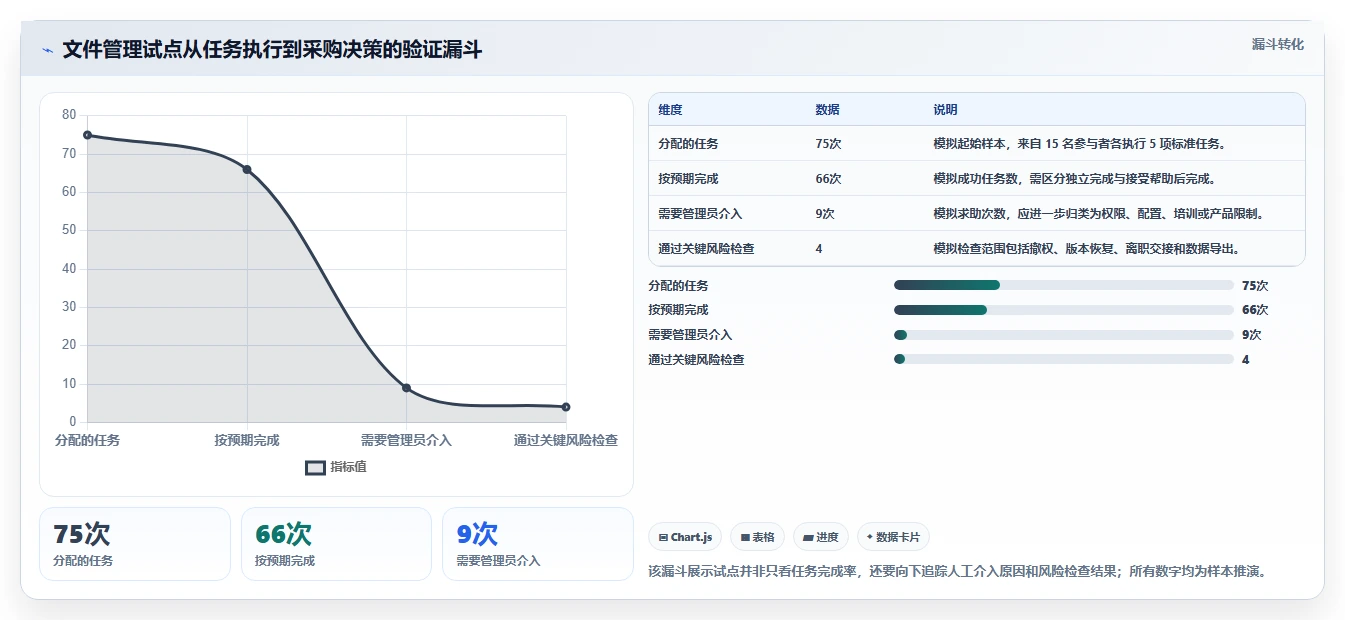Open the 75次 分配的任务 stat card
The height and width of the screenshot is (620, 1345).
(135, 544)
